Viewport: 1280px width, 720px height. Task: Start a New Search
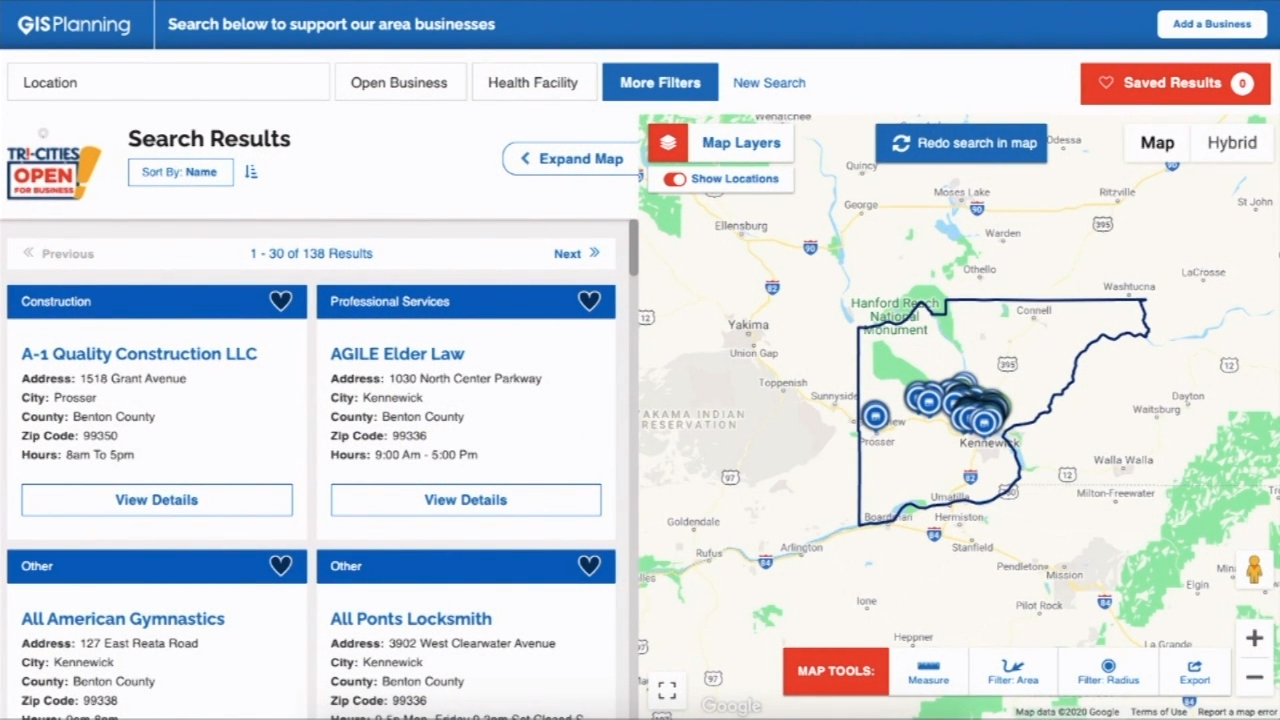tap(769, 83)
